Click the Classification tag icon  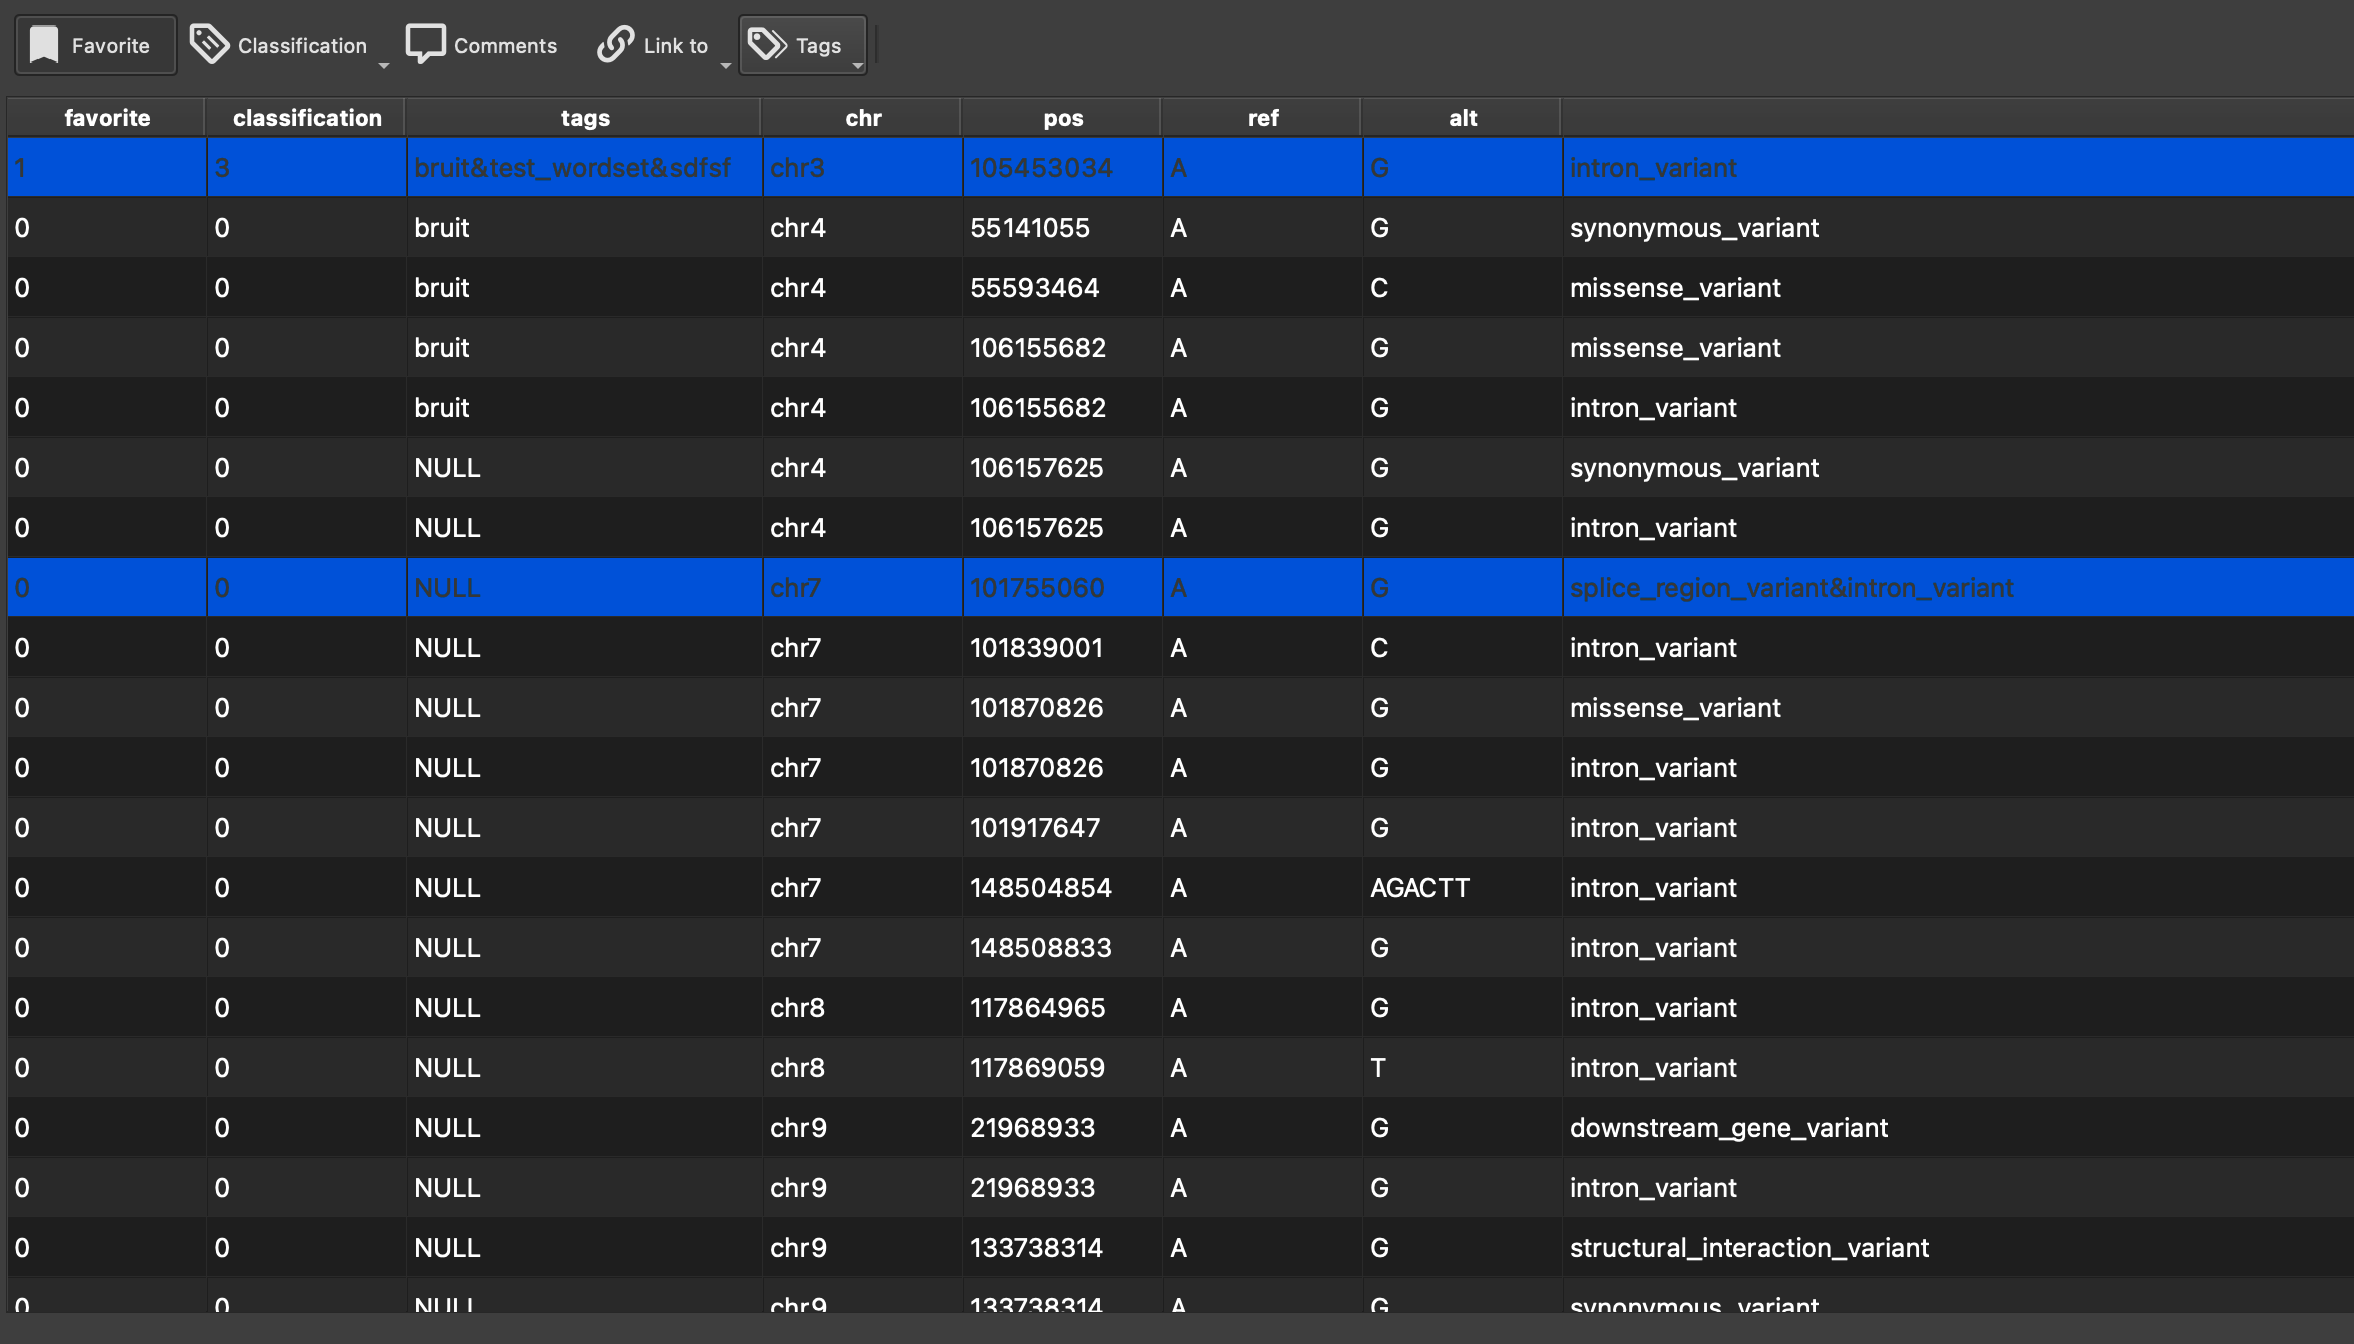209,45
